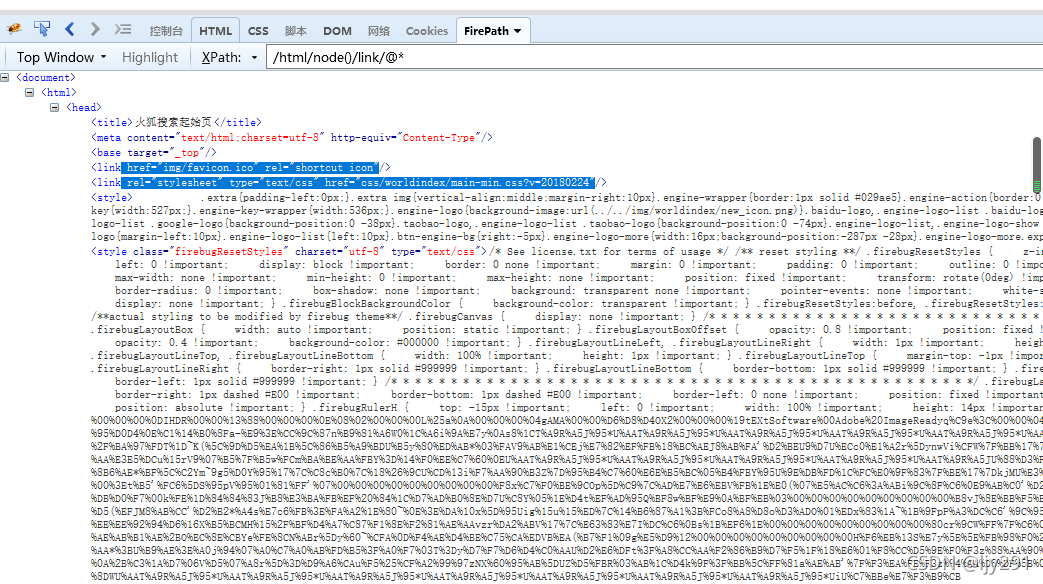The image size is (1043, 584).
Task: Click the "text/html;charset=utf-8" attribute value
Action: click(x=250, y=138)
